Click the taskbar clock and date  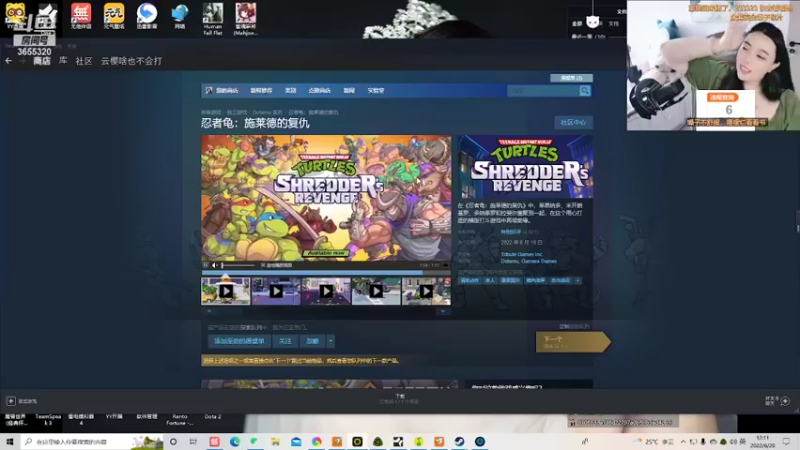point(763,441)
